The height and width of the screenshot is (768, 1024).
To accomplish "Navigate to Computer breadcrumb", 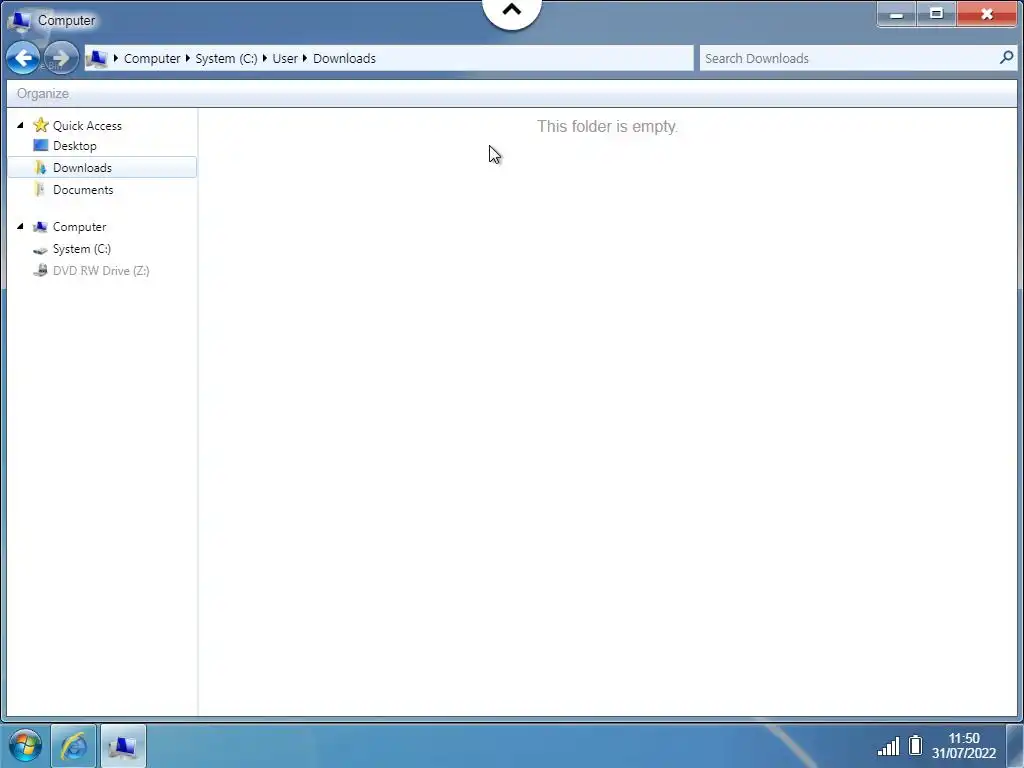I will (152, 58).
